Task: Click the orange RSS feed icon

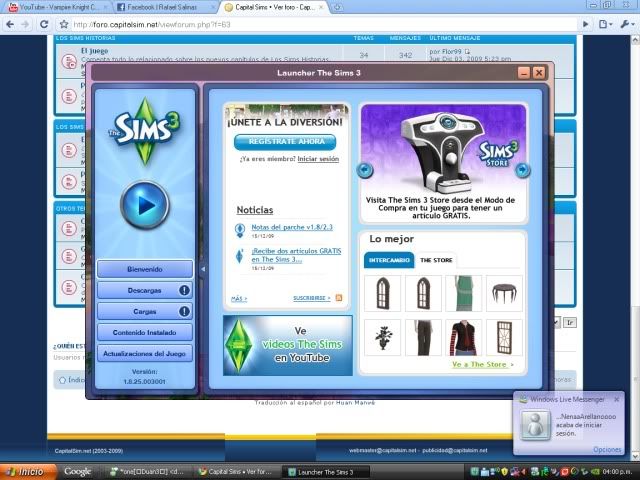Action: (x=339, y=298)
